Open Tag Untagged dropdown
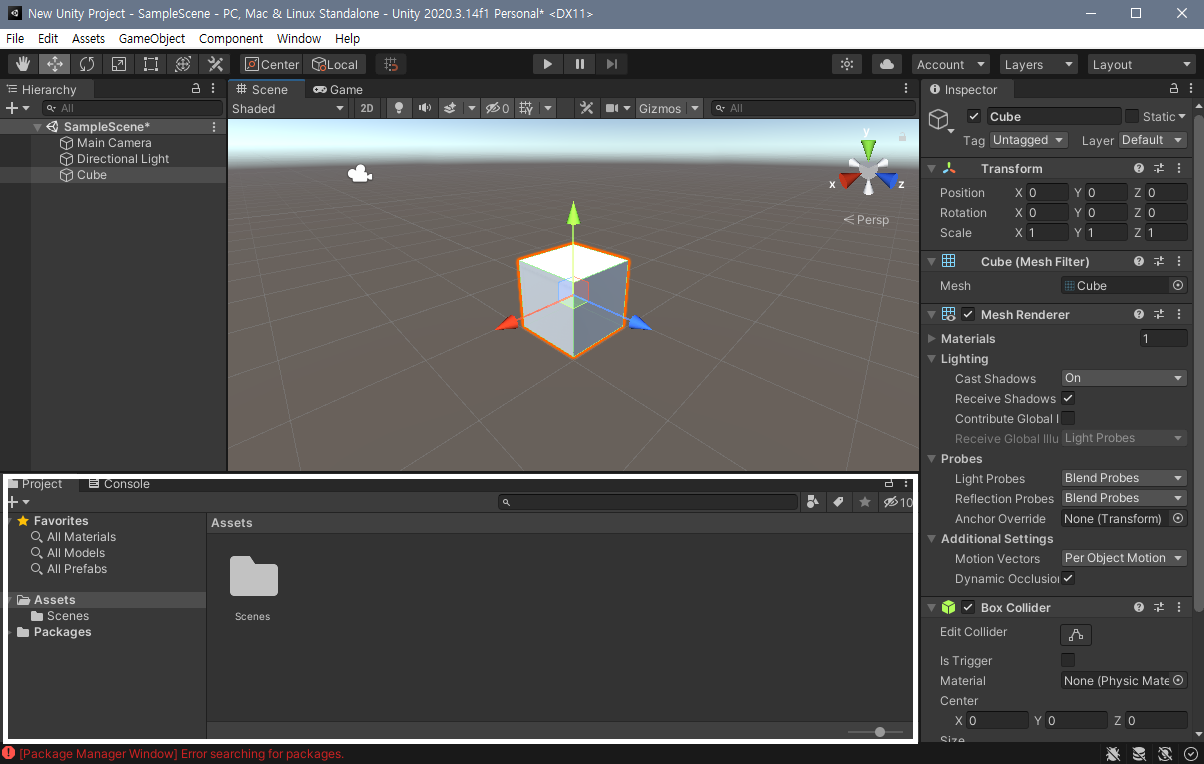This screenshot has height=764, width=1204. [x=1029, y=140]
